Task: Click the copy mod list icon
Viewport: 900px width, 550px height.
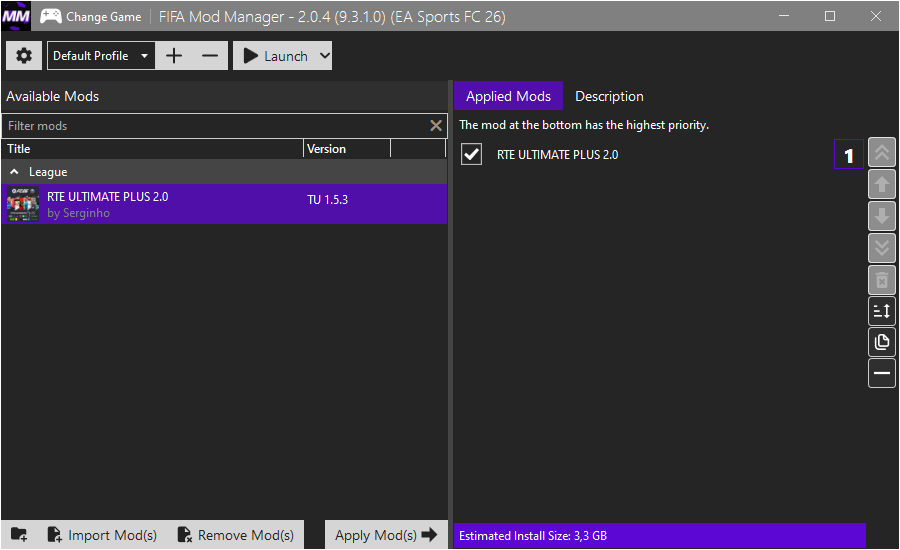Action: click(882, 342)
